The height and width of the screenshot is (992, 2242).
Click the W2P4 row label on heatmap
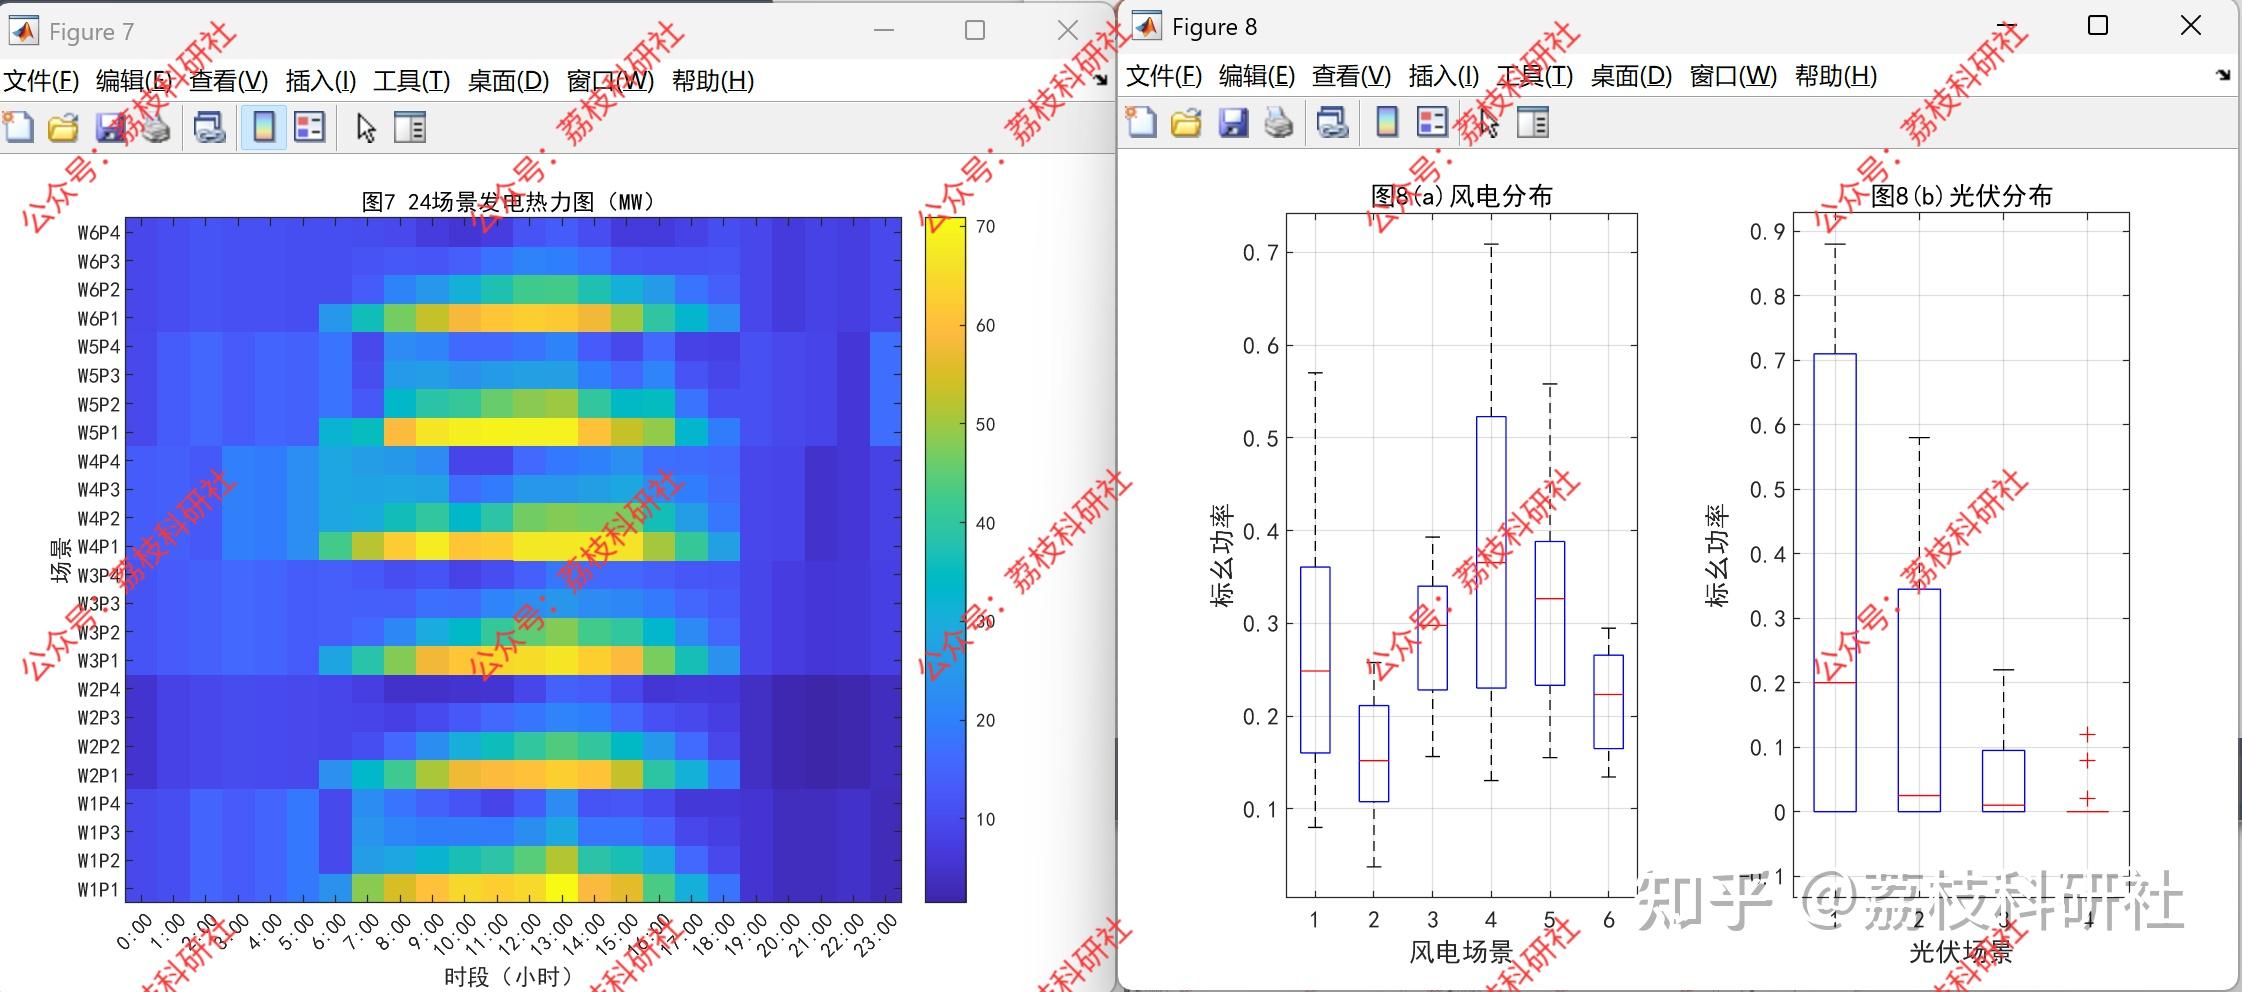(98, 690)
